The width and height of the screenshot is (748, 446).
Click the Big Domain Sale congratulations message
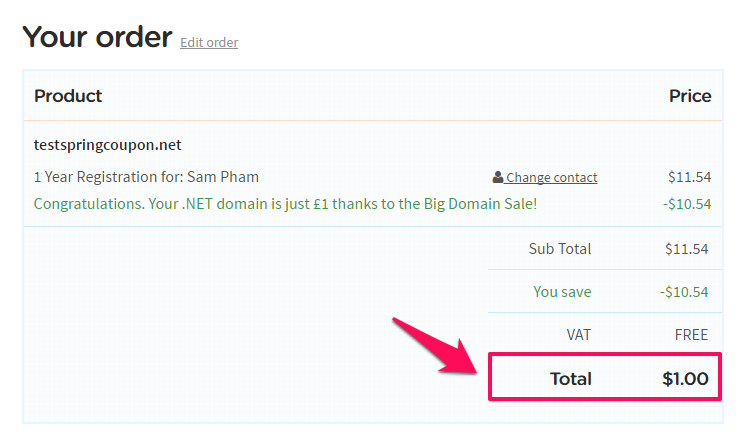click(285, 204)
